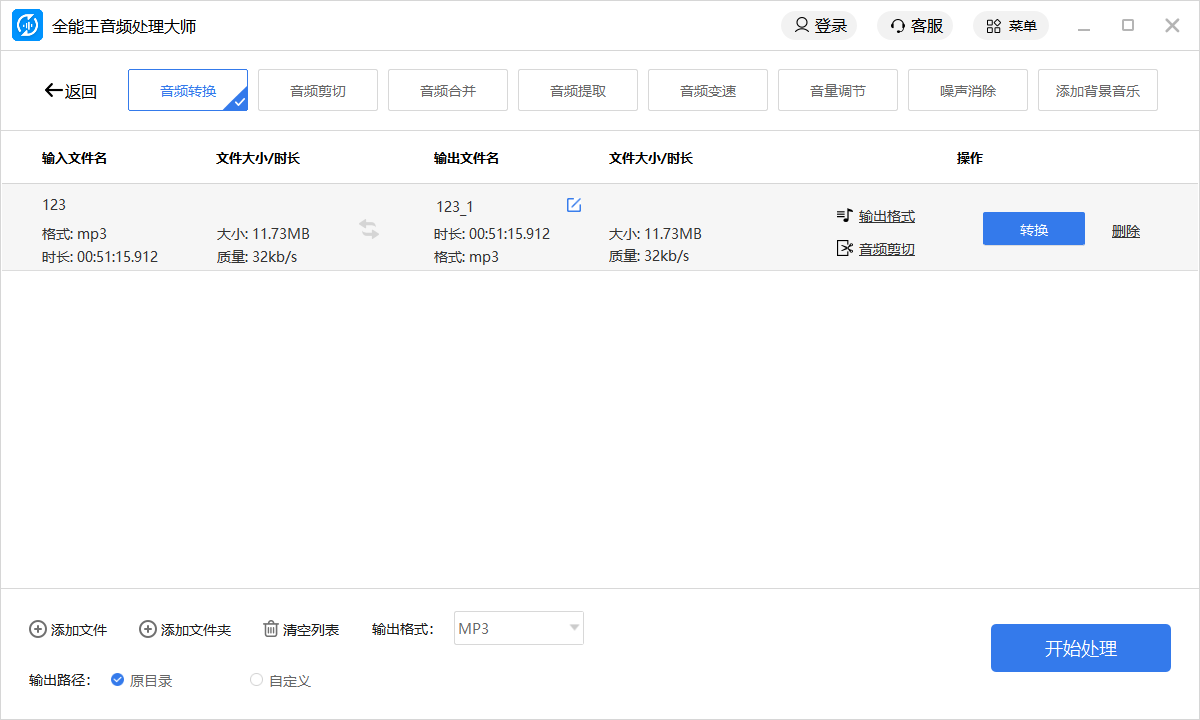Click the 删除 link for file 123
Viewport: 1200px width, 720px height.
[1125, 231]
